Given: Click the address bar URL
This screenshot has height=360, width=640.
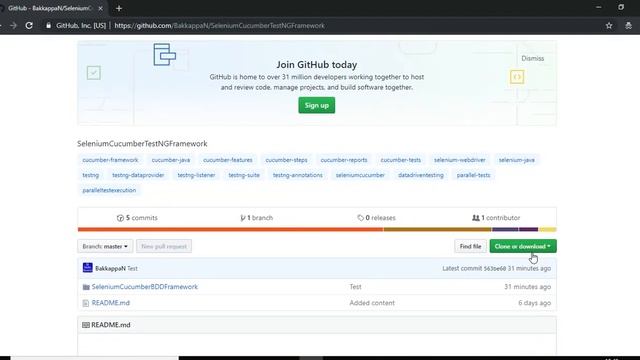Looking at the screenshot, I should tap(219, 25).
